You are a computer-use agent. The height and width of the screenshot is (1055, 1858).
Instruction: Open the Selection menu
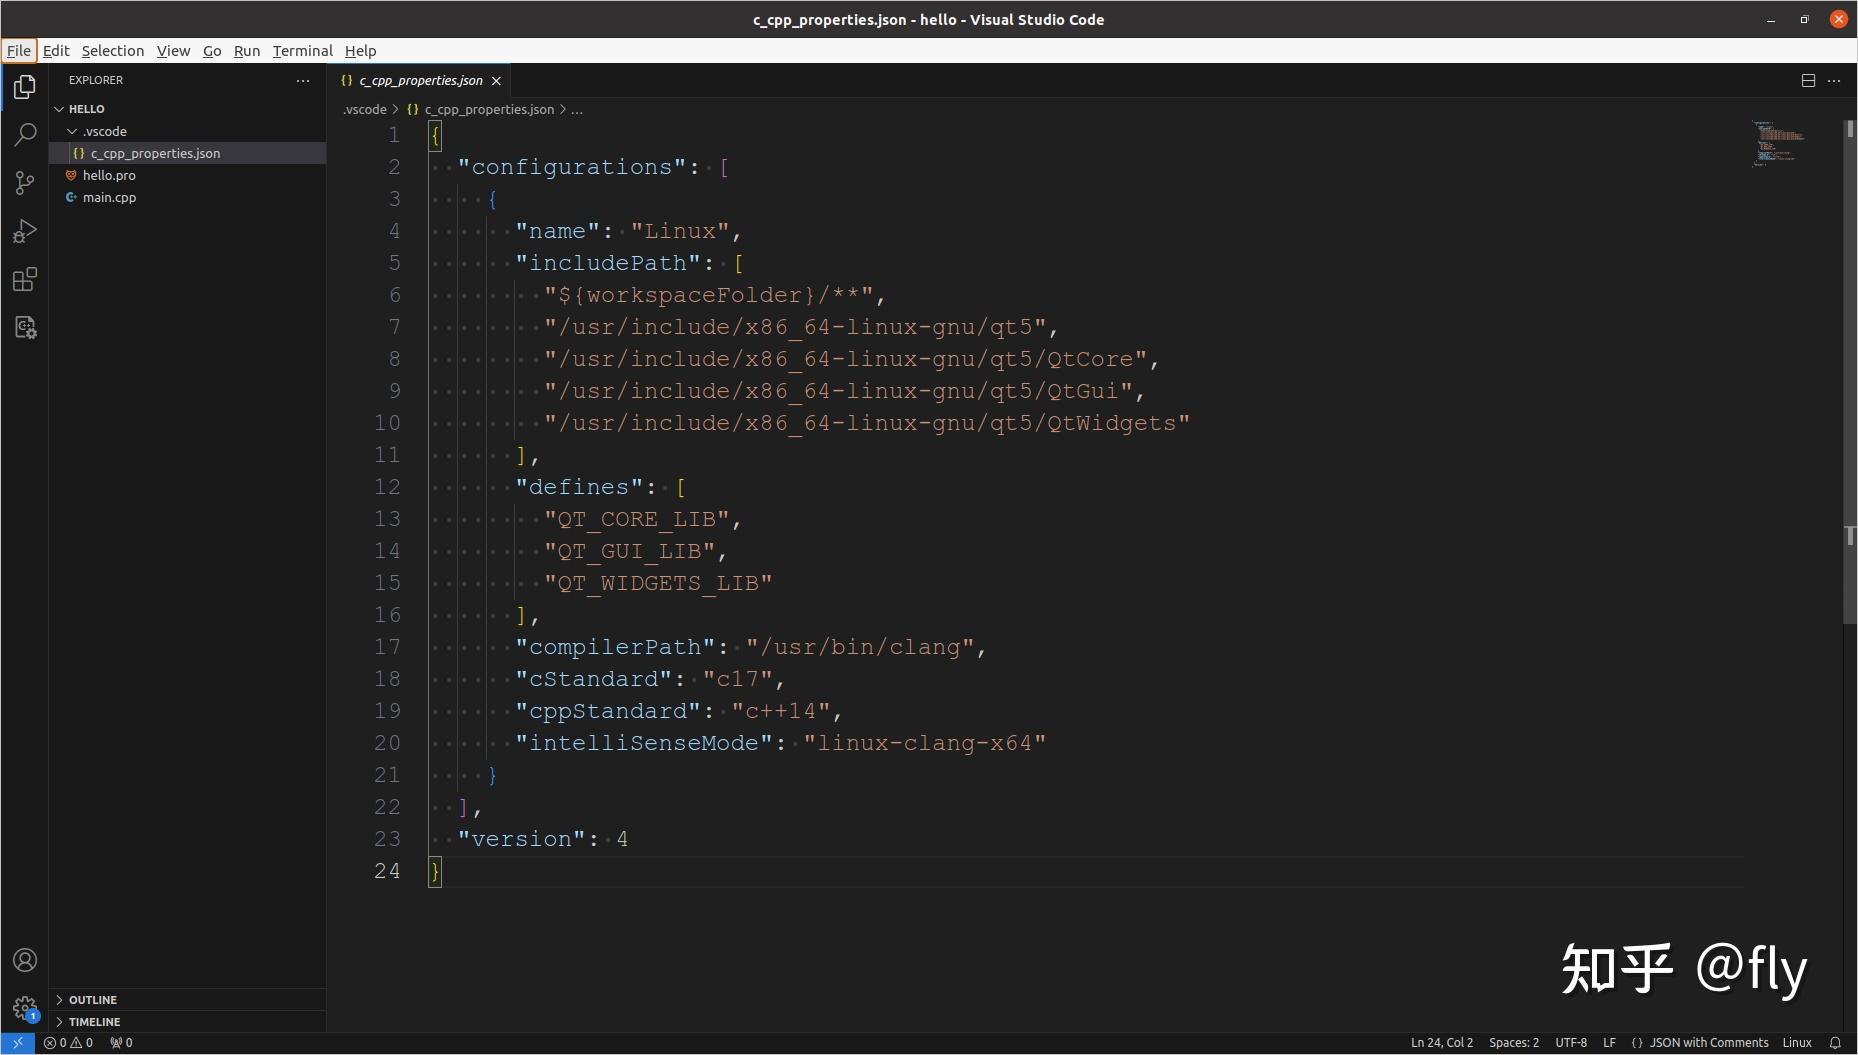(112, 51)
